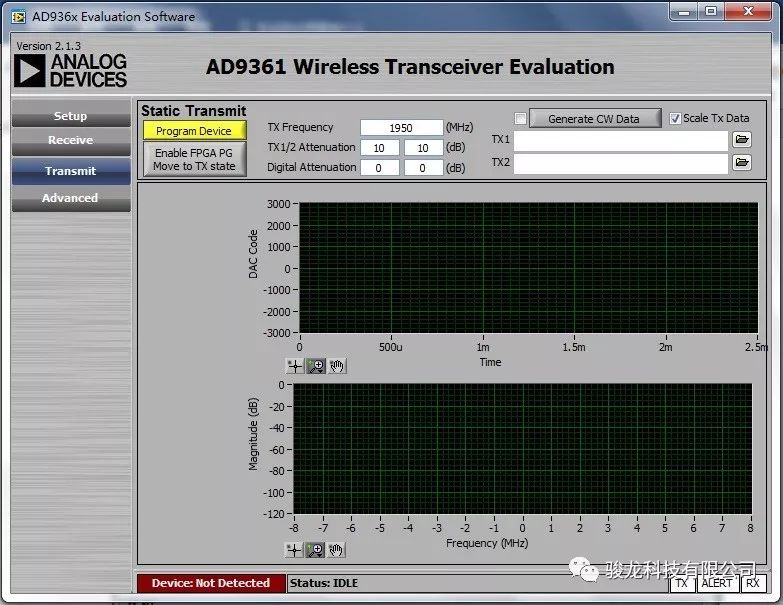
Task: Click the TX Frequency input field
Action: coord(400,128)
